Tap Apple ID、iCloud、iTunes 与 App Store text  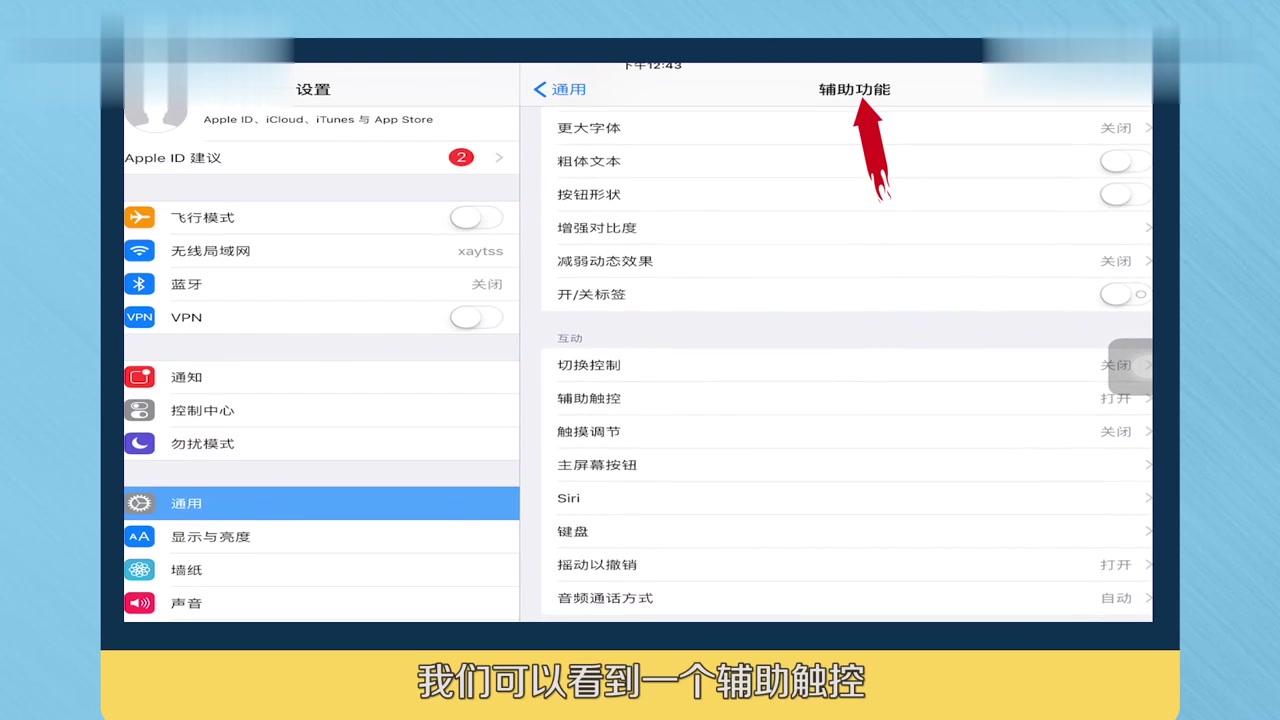click(318, 119)
